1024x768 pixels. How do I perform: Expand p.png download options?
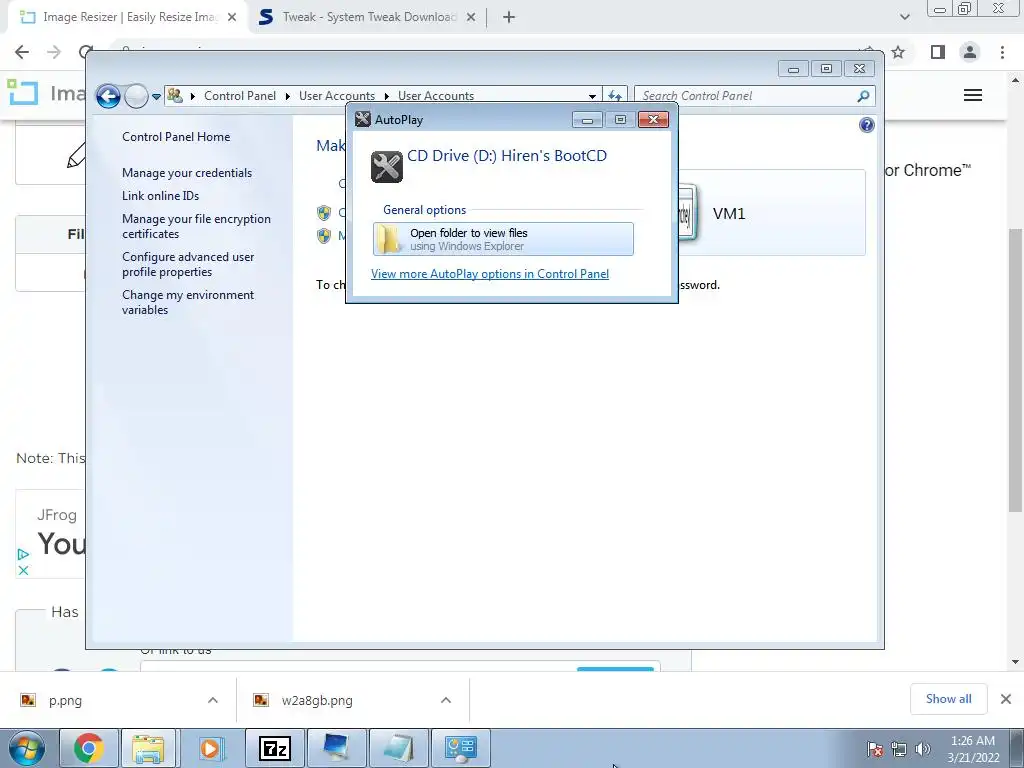point(213,700)
